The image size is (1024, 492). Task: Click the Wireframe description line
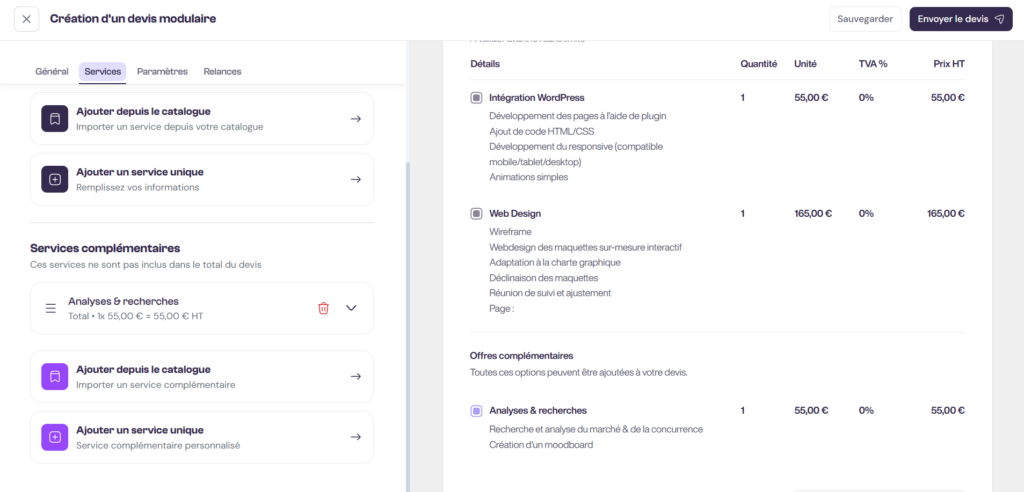(510, 232)
